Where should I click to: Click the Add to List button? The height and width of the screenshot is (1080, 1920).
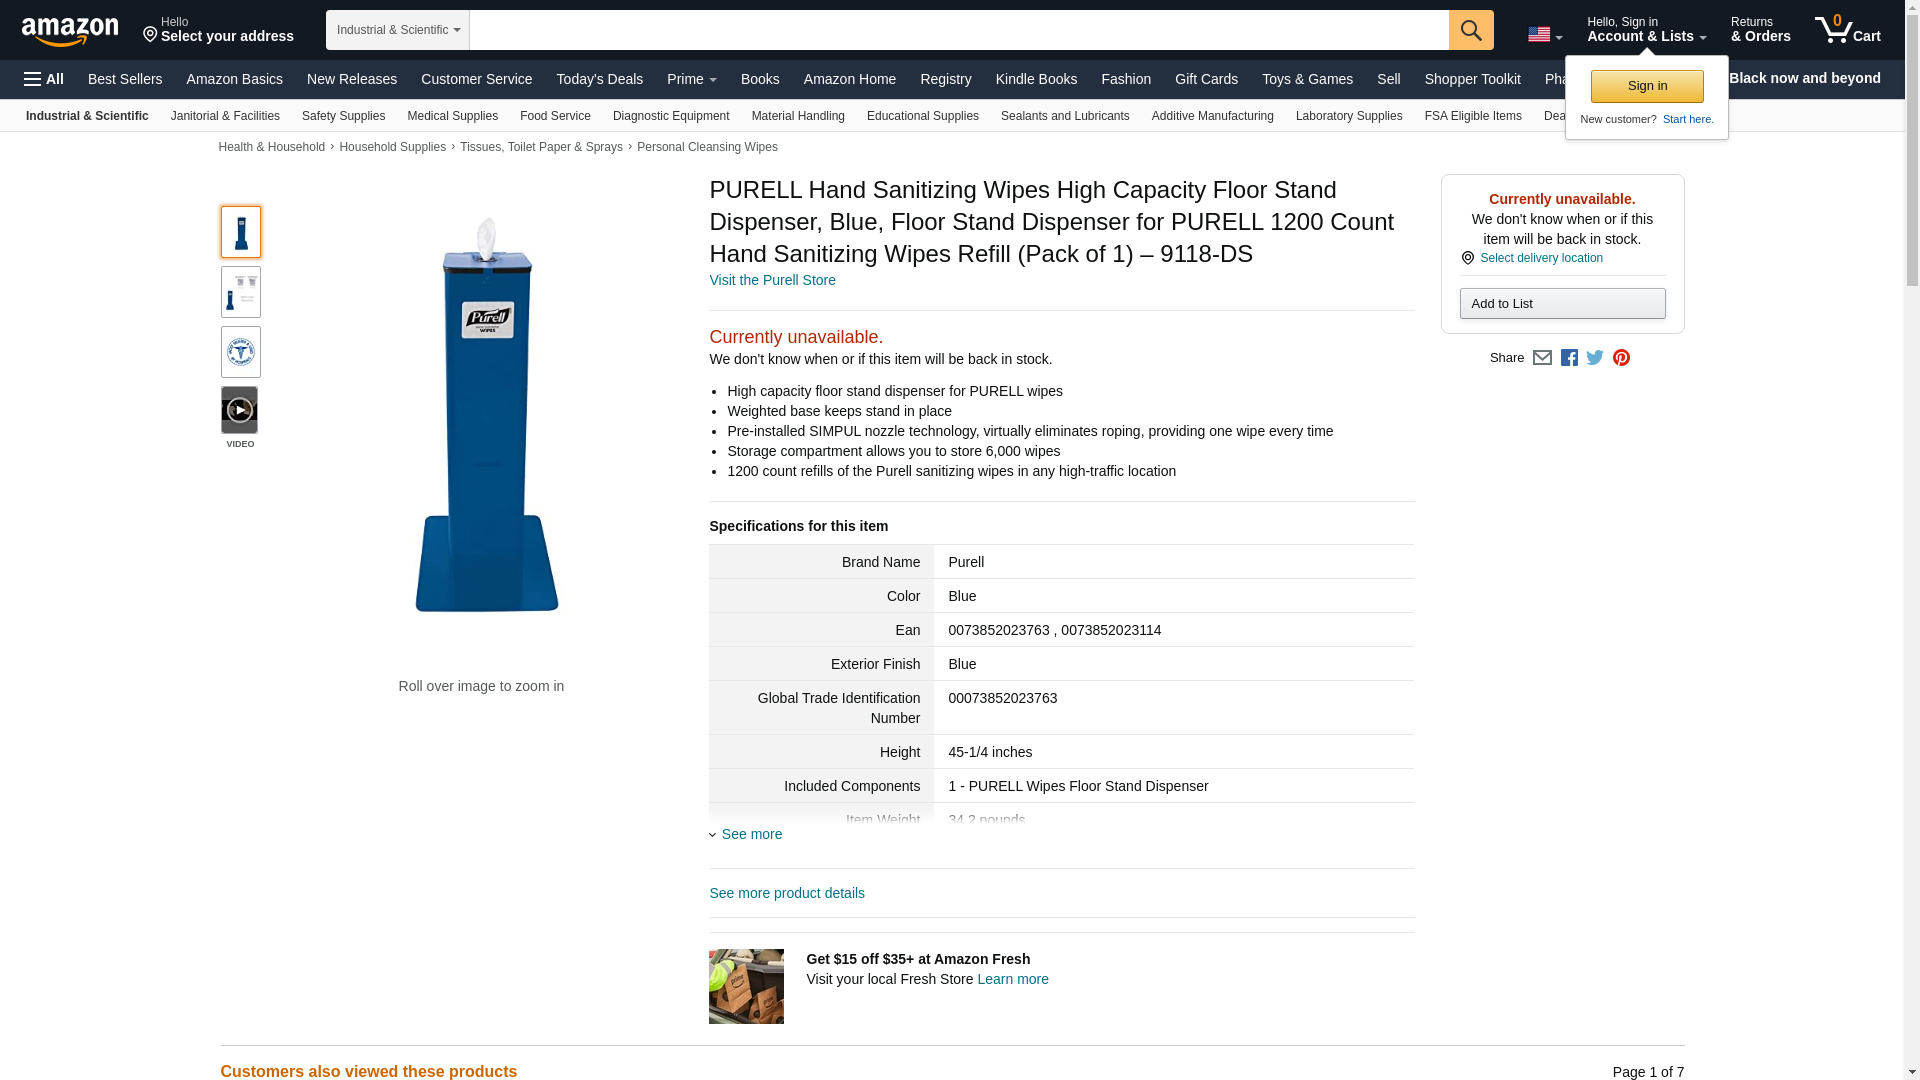pyautogui.click(x=1561, y=304)
